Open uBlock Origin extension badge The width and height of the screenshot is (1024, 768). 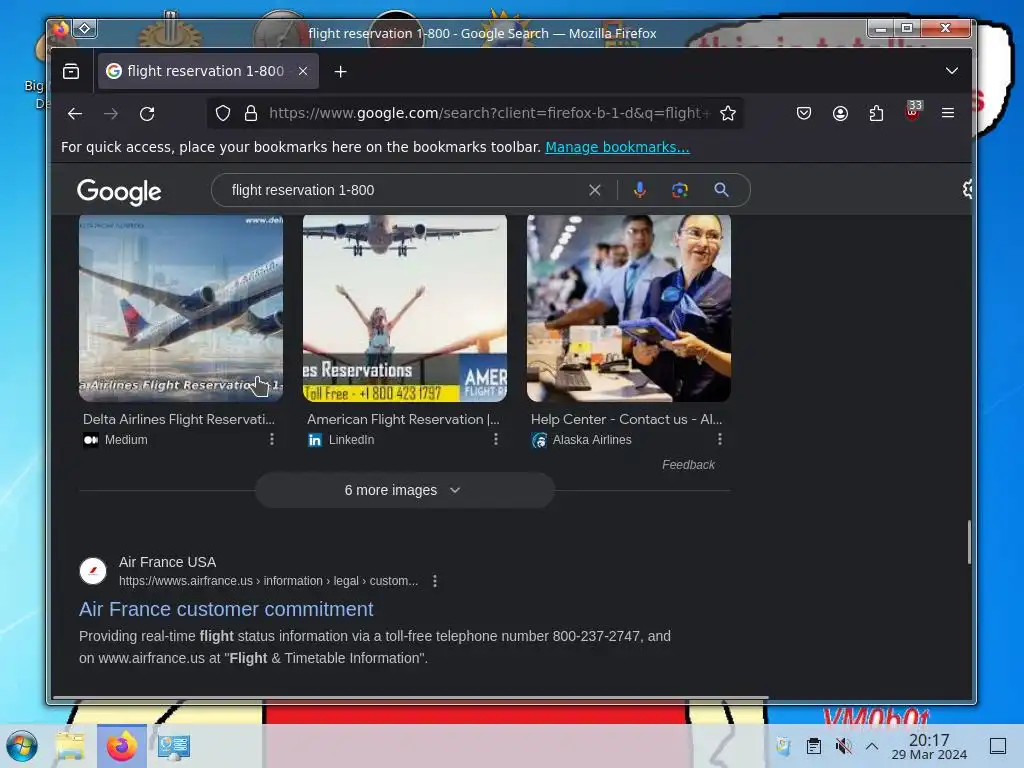913,112
